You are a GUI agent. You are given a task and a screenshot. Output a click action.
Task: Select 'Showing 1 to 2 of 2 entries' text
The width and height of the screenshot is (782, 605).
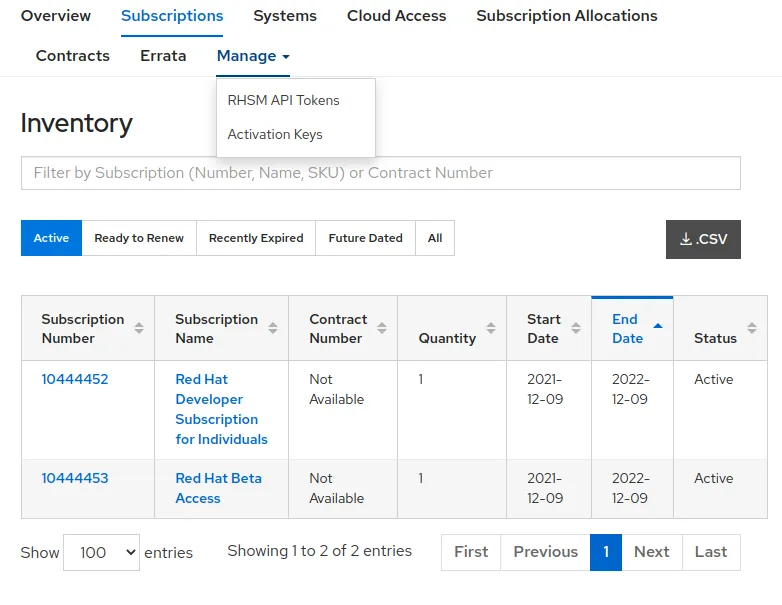click(320, 551)
